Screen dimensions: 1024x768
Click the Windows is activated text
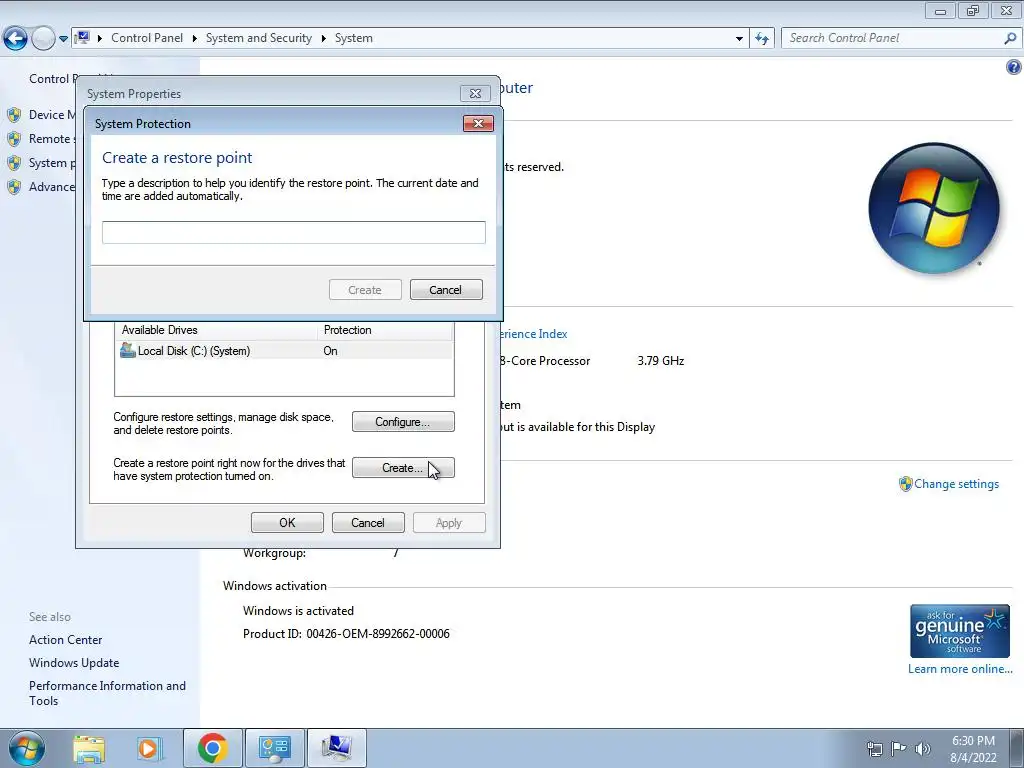pos(298,611)
